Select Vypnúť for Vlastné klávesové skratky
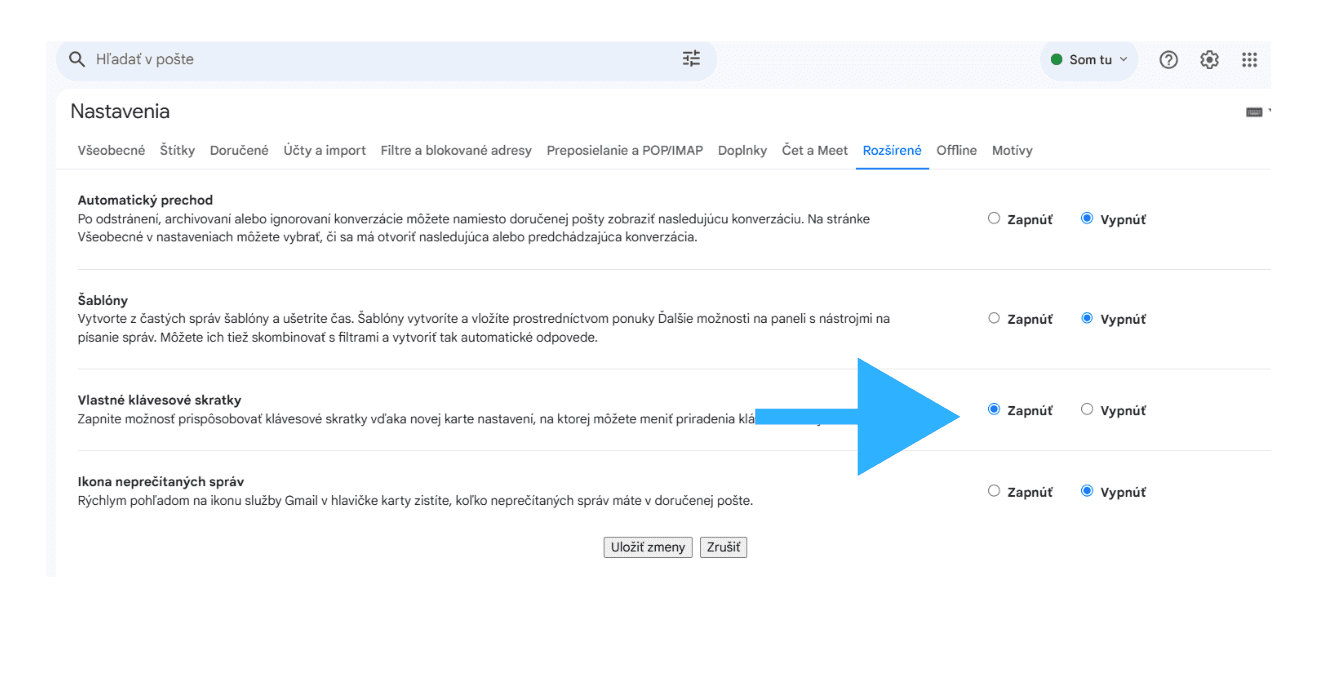Image resolution: width=1318 pixels, height=684 pixels. [x=1087, y=409]
